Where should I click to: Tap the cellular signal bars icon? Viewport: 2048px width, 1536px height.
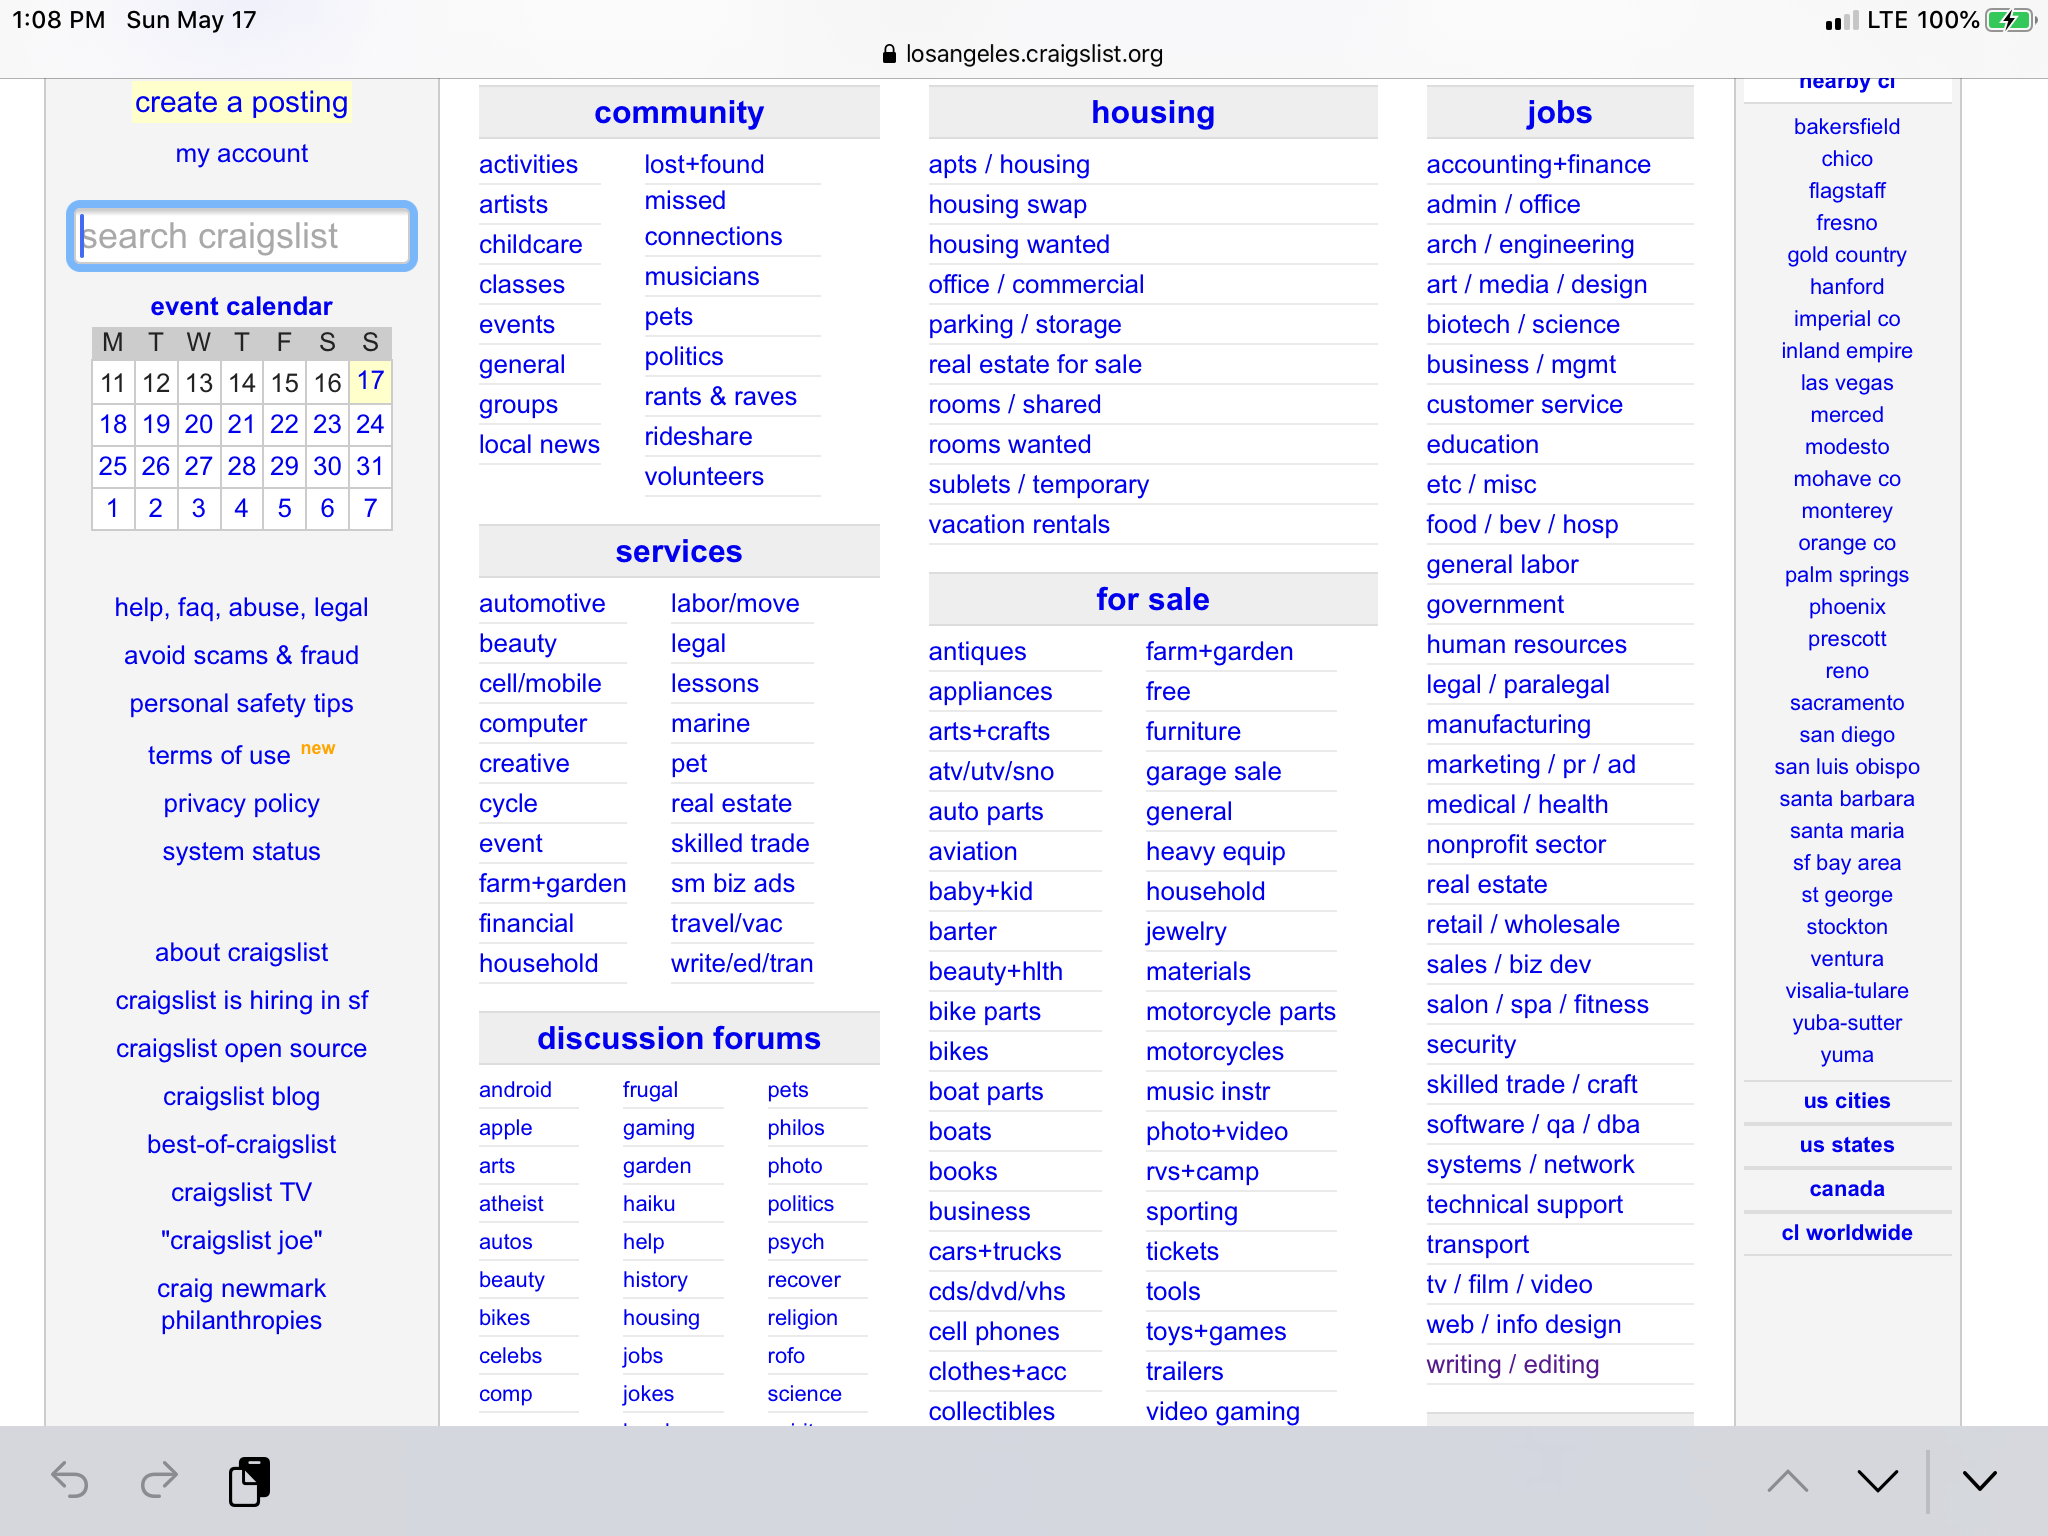1841,21
